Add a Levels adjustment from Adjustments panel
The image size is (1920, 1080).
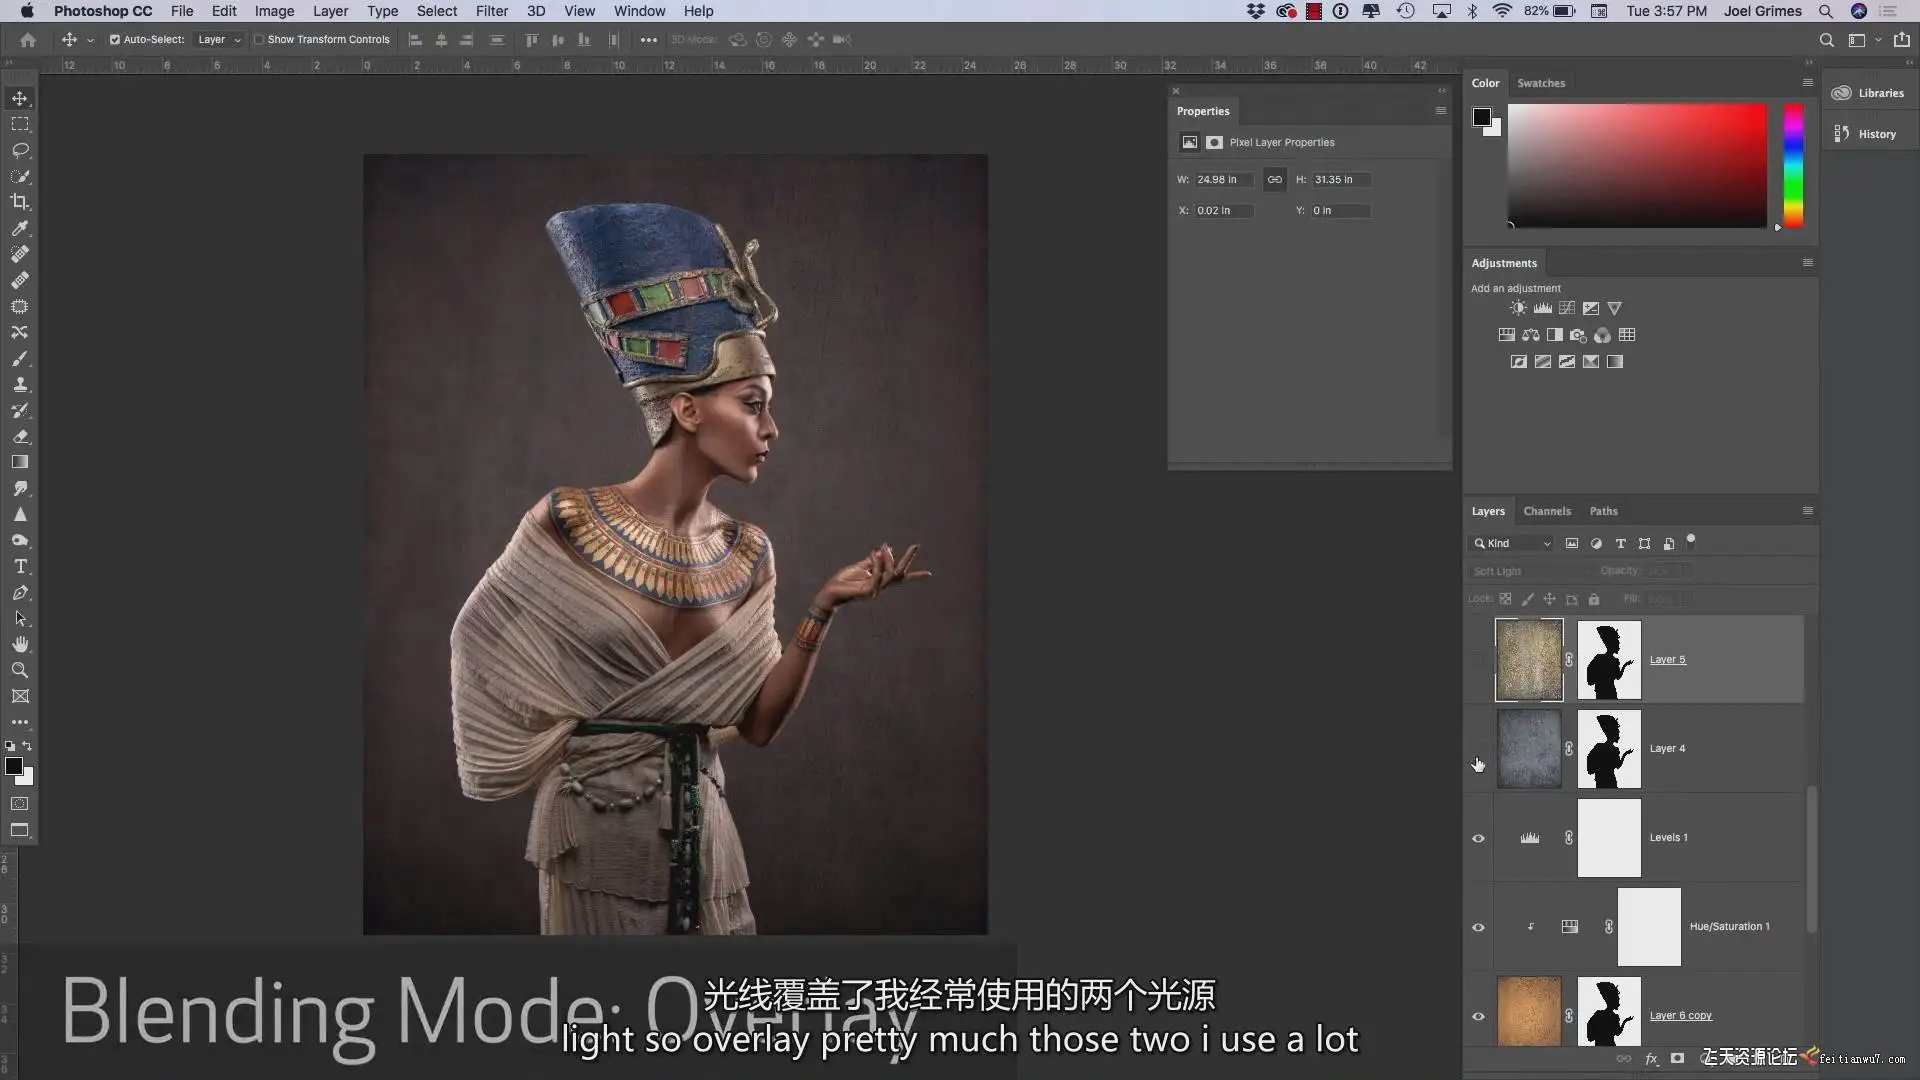coord(1543,308)
